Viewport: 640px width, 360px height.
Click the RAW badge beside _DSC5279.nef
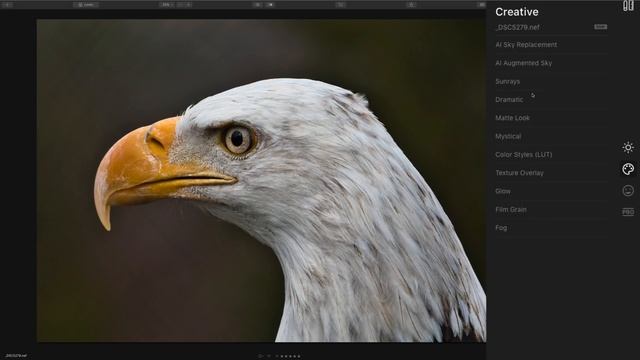[x=600, y=27]
